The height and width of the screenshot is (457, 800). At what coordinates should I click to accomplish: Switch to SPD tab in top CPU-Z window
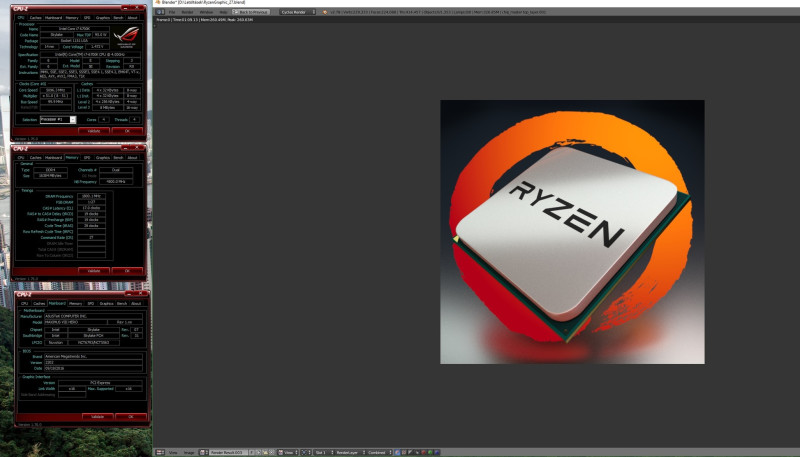[87, 18]
